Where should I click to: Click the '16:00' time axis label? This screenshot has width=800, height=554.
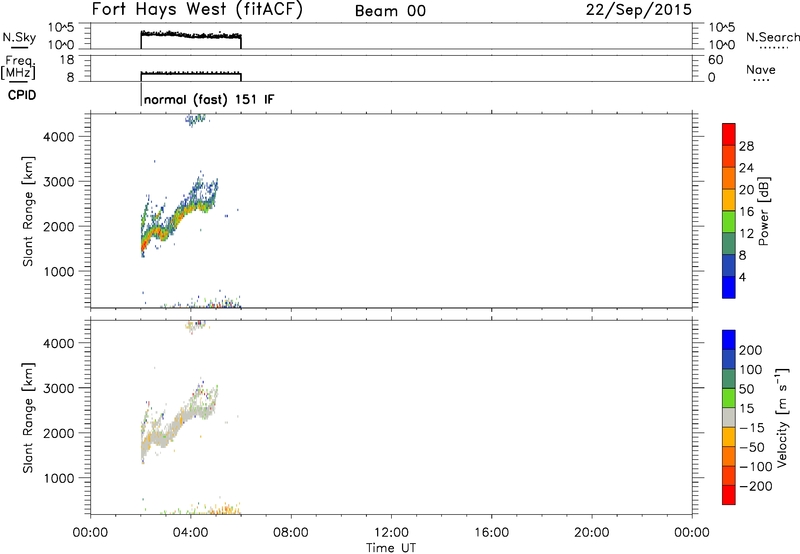click(491, 533)
